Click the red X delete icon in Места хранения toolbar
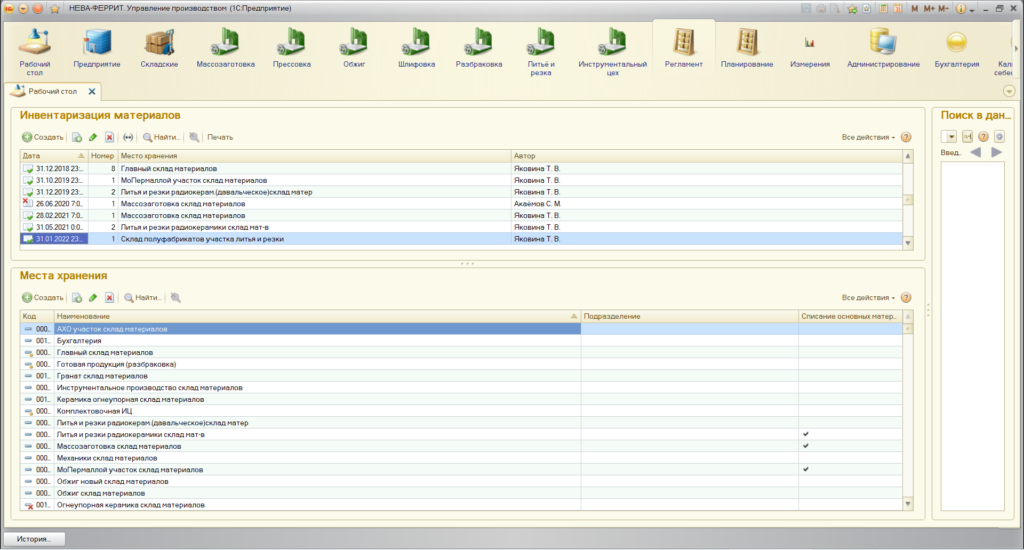1024x550 pixels. [x=109, y=297]
